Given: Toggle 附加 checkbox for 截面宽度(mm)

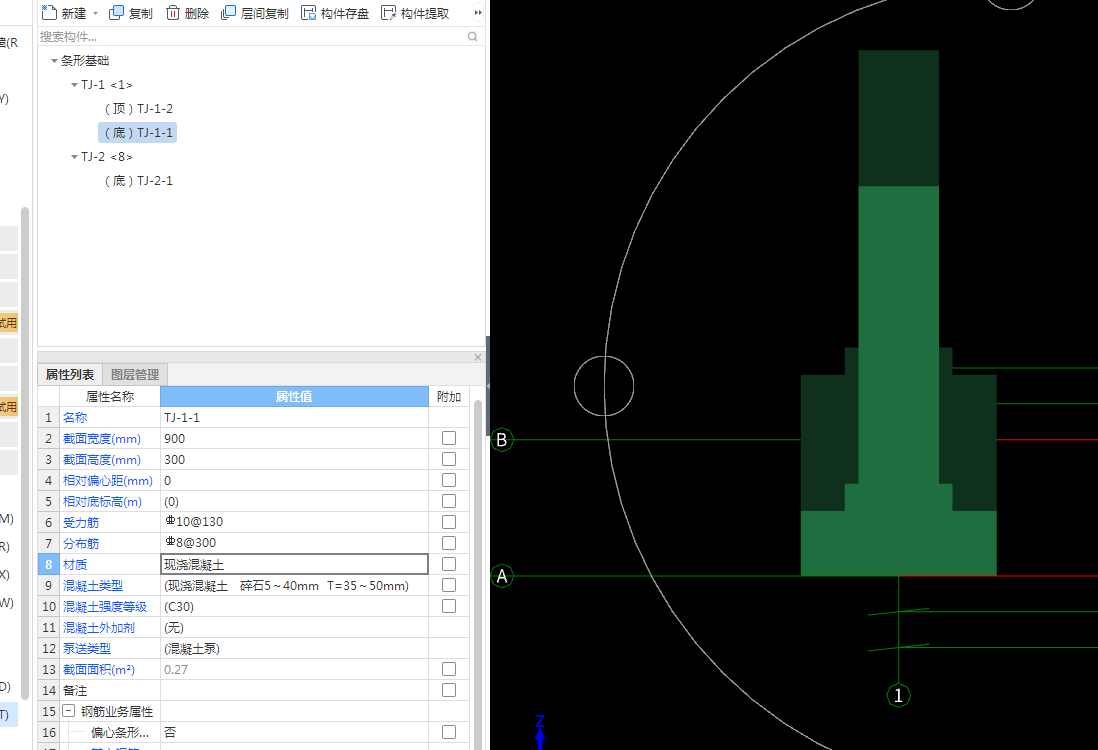Looking at the screenshot, I should tap(449, 438).
